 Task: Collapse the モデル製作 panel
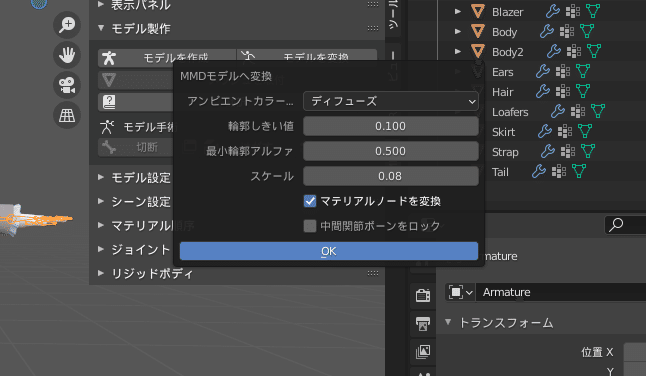(101, 28)
